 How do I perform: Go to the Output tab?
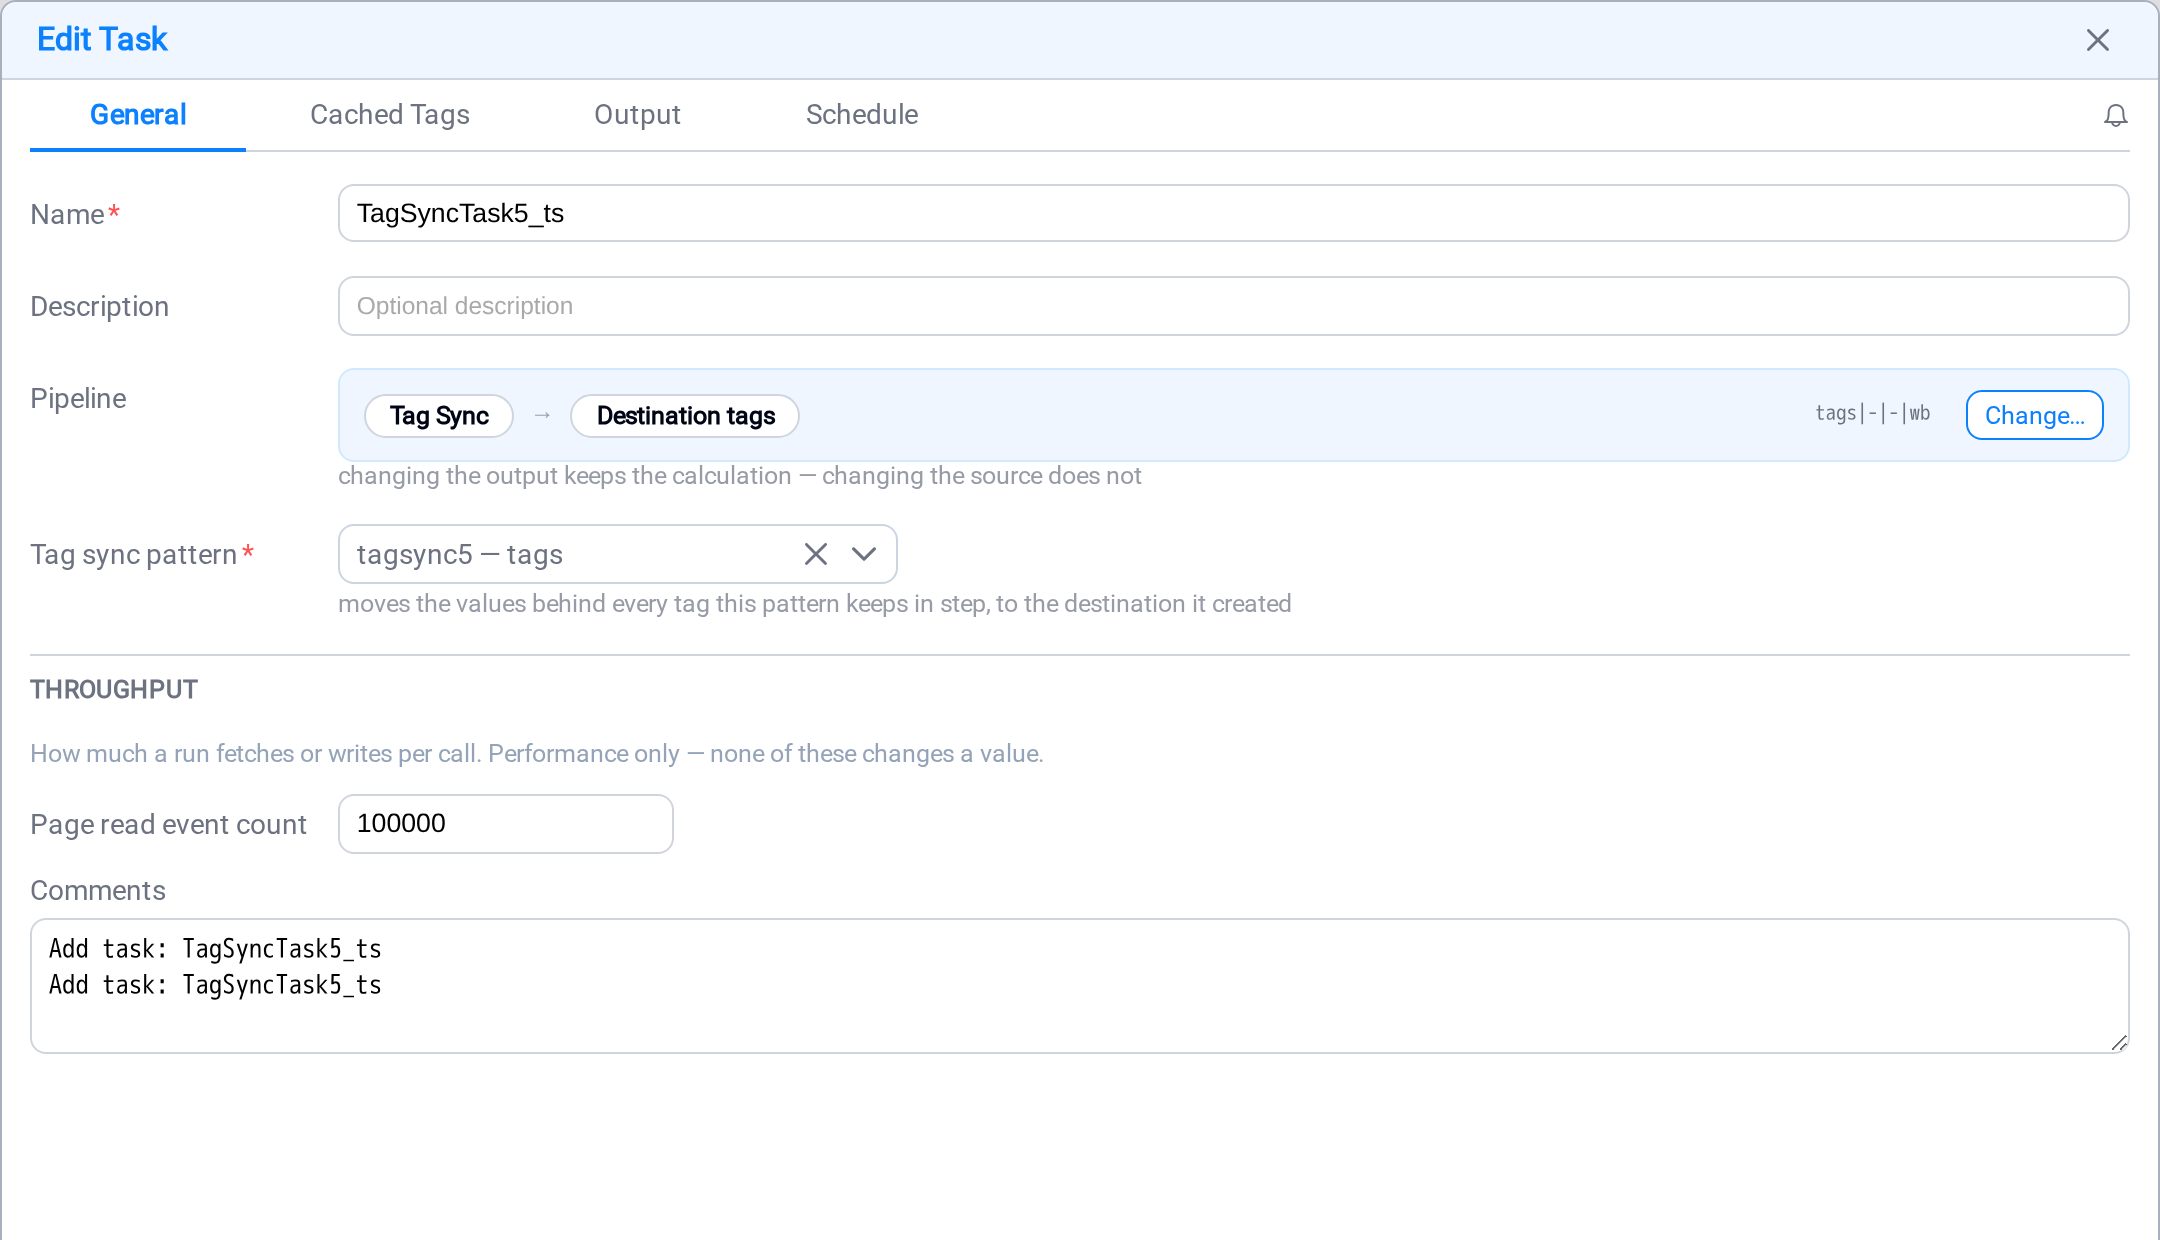click(x=637, y=115)
